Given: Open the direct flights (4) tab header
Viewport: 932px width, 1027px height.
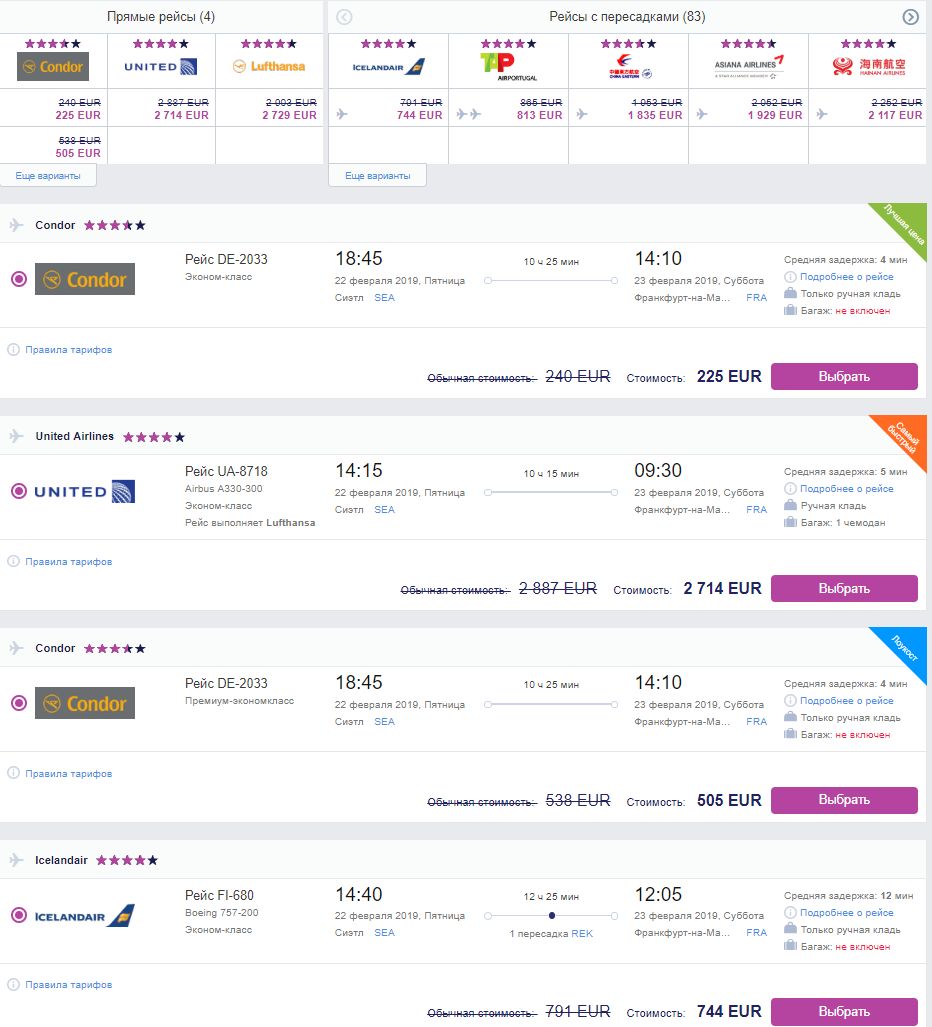Looking at the screenshot, I should [161, 17].
